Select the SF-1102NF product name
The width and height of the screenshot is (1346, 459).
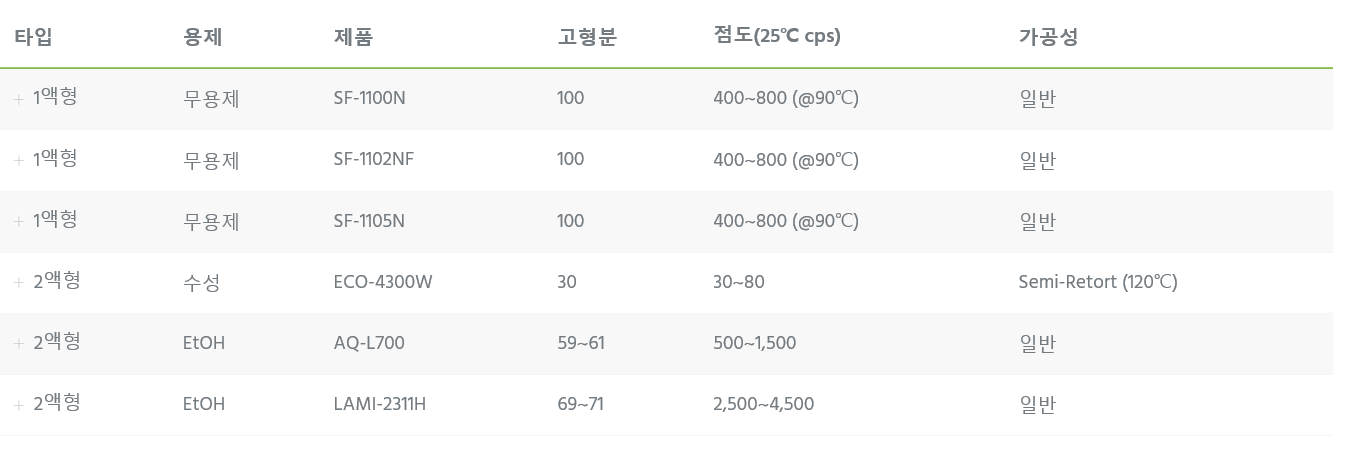374,159
